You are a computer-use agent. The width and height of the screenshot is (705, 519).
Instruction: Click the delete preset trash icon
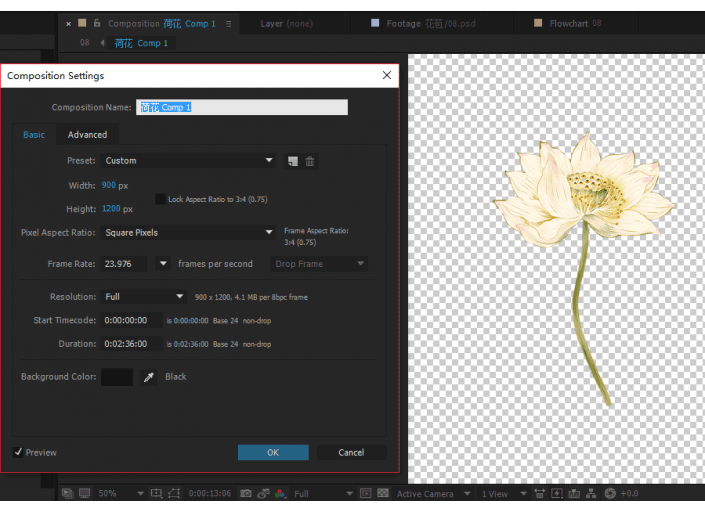pos(310,161)
